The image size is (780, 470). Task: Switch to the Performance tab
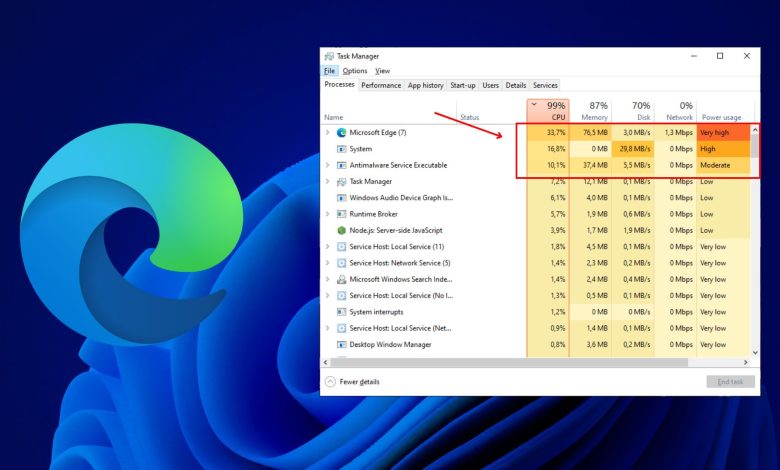tap(381, 86)
